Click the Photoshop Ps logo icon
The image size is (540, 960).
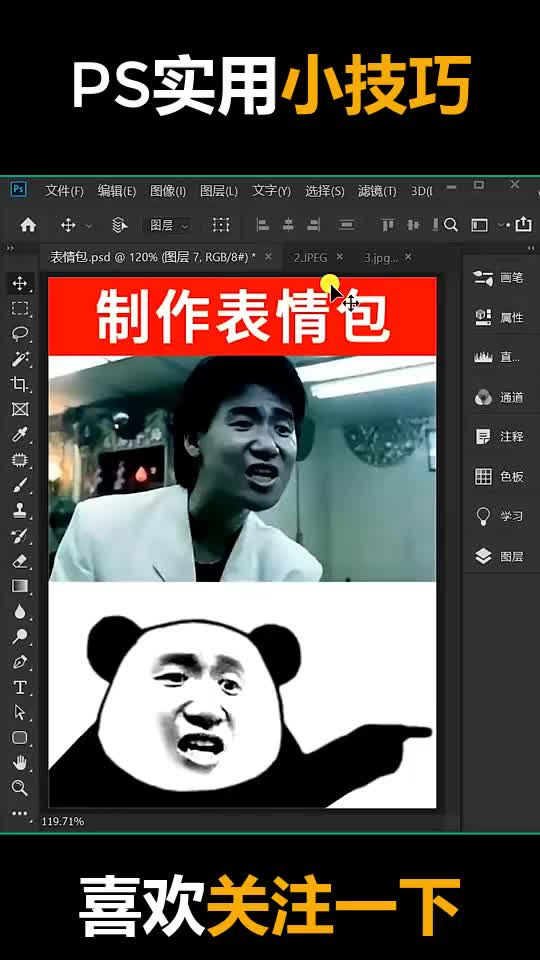tap(19, 189)
